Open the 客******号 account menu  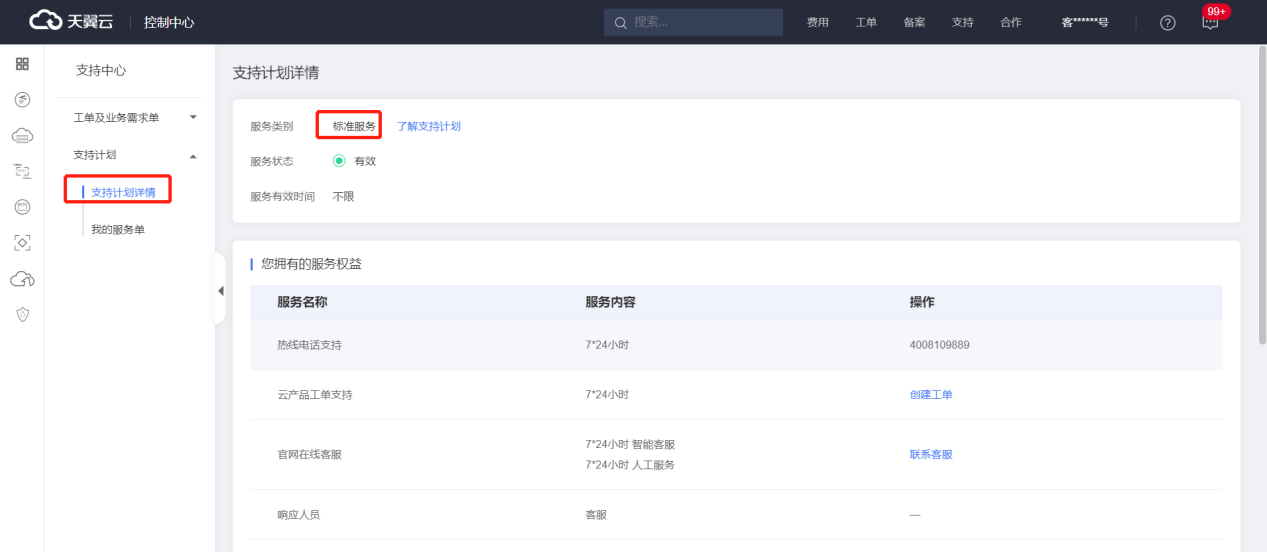coord(1085,23)
